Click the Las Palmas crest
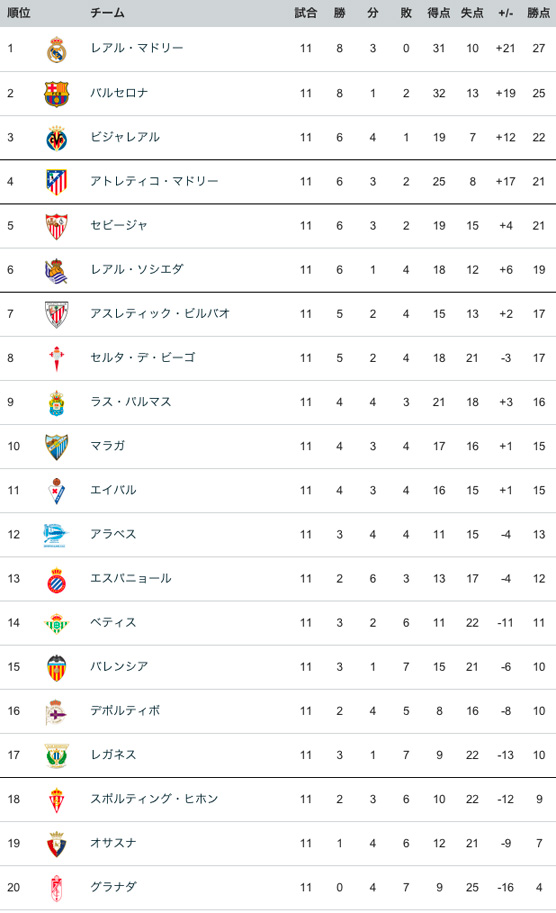Screen dimensions: 556x913 coord(56,402)
